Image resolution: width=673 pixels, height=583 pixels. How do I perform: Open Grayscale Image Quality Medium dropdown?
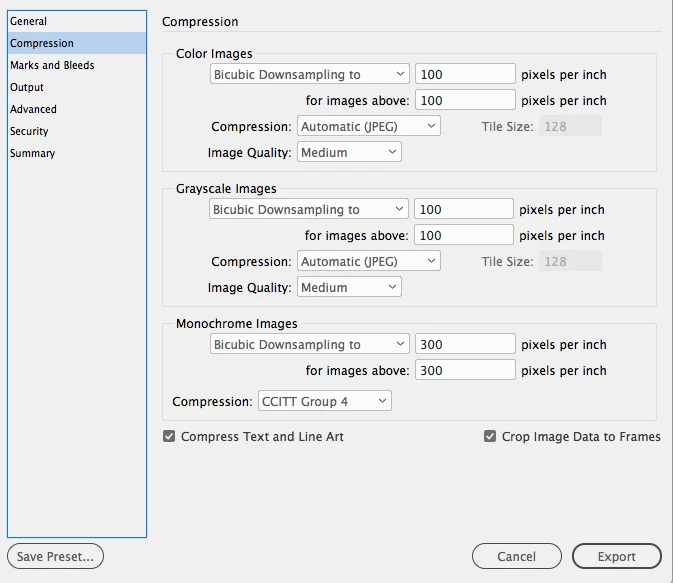349,287
